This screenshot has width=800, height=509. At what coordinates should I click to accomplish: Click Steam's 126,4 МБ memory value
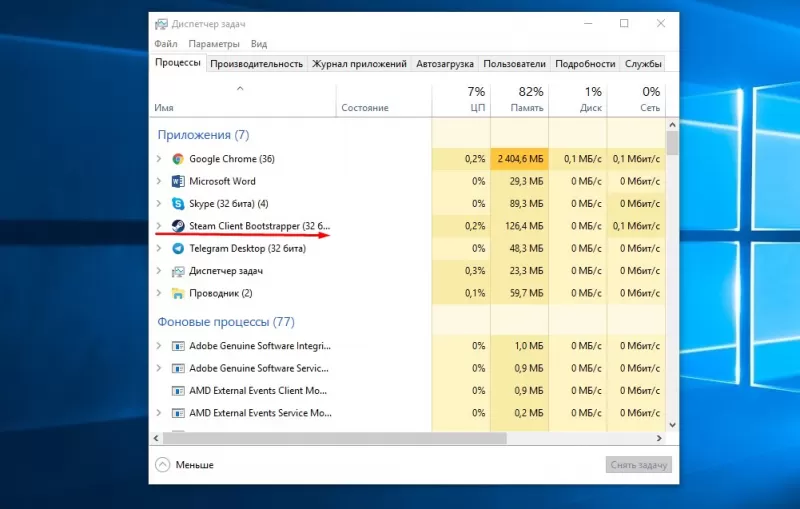coord(524,226)
